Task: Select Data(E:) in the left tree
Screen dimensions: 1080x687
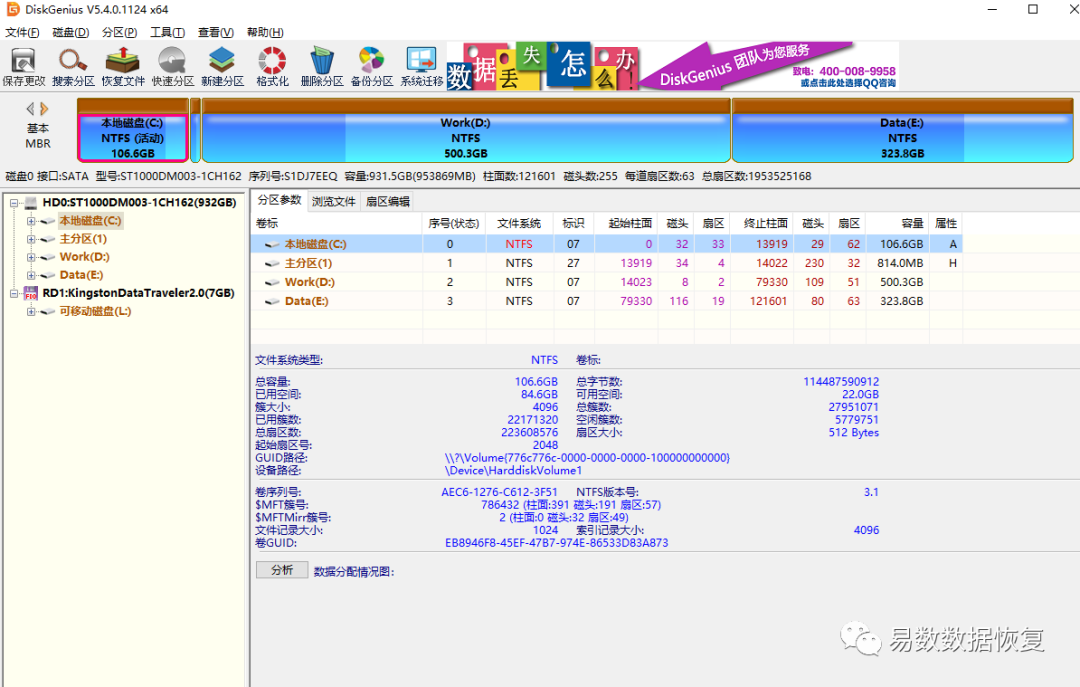Action: [81, 275]
